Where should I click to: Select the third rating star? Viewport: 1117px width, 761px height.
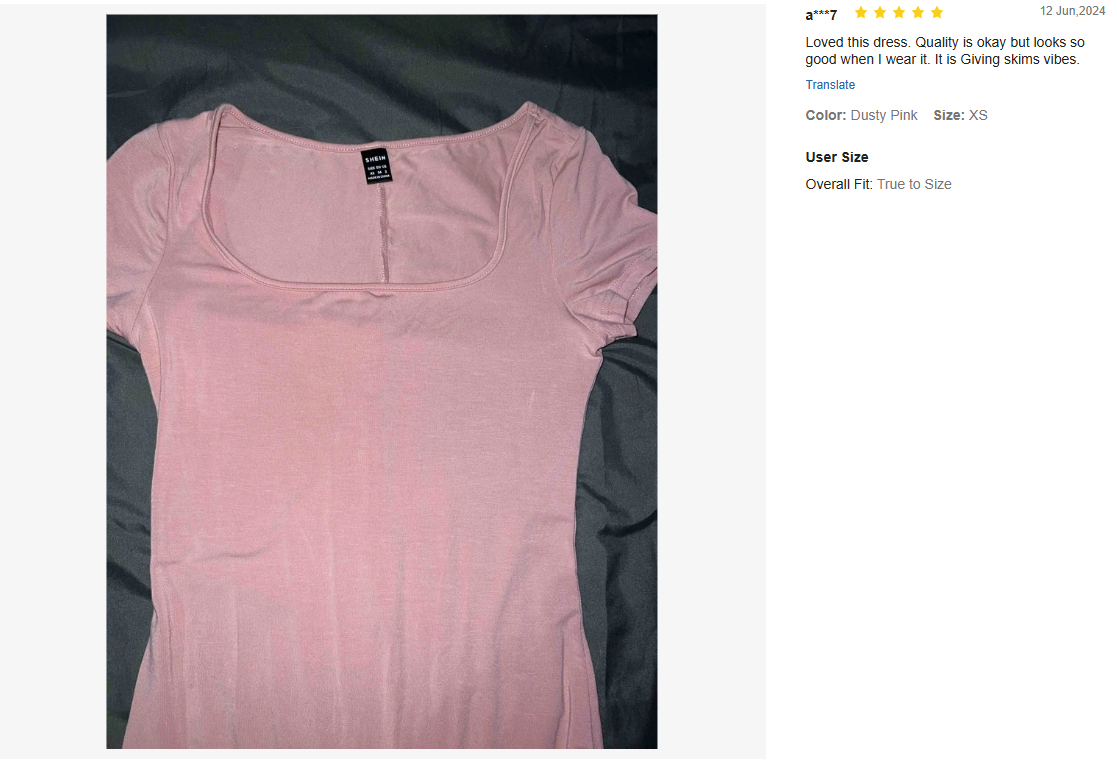click(x=899, y=12)
